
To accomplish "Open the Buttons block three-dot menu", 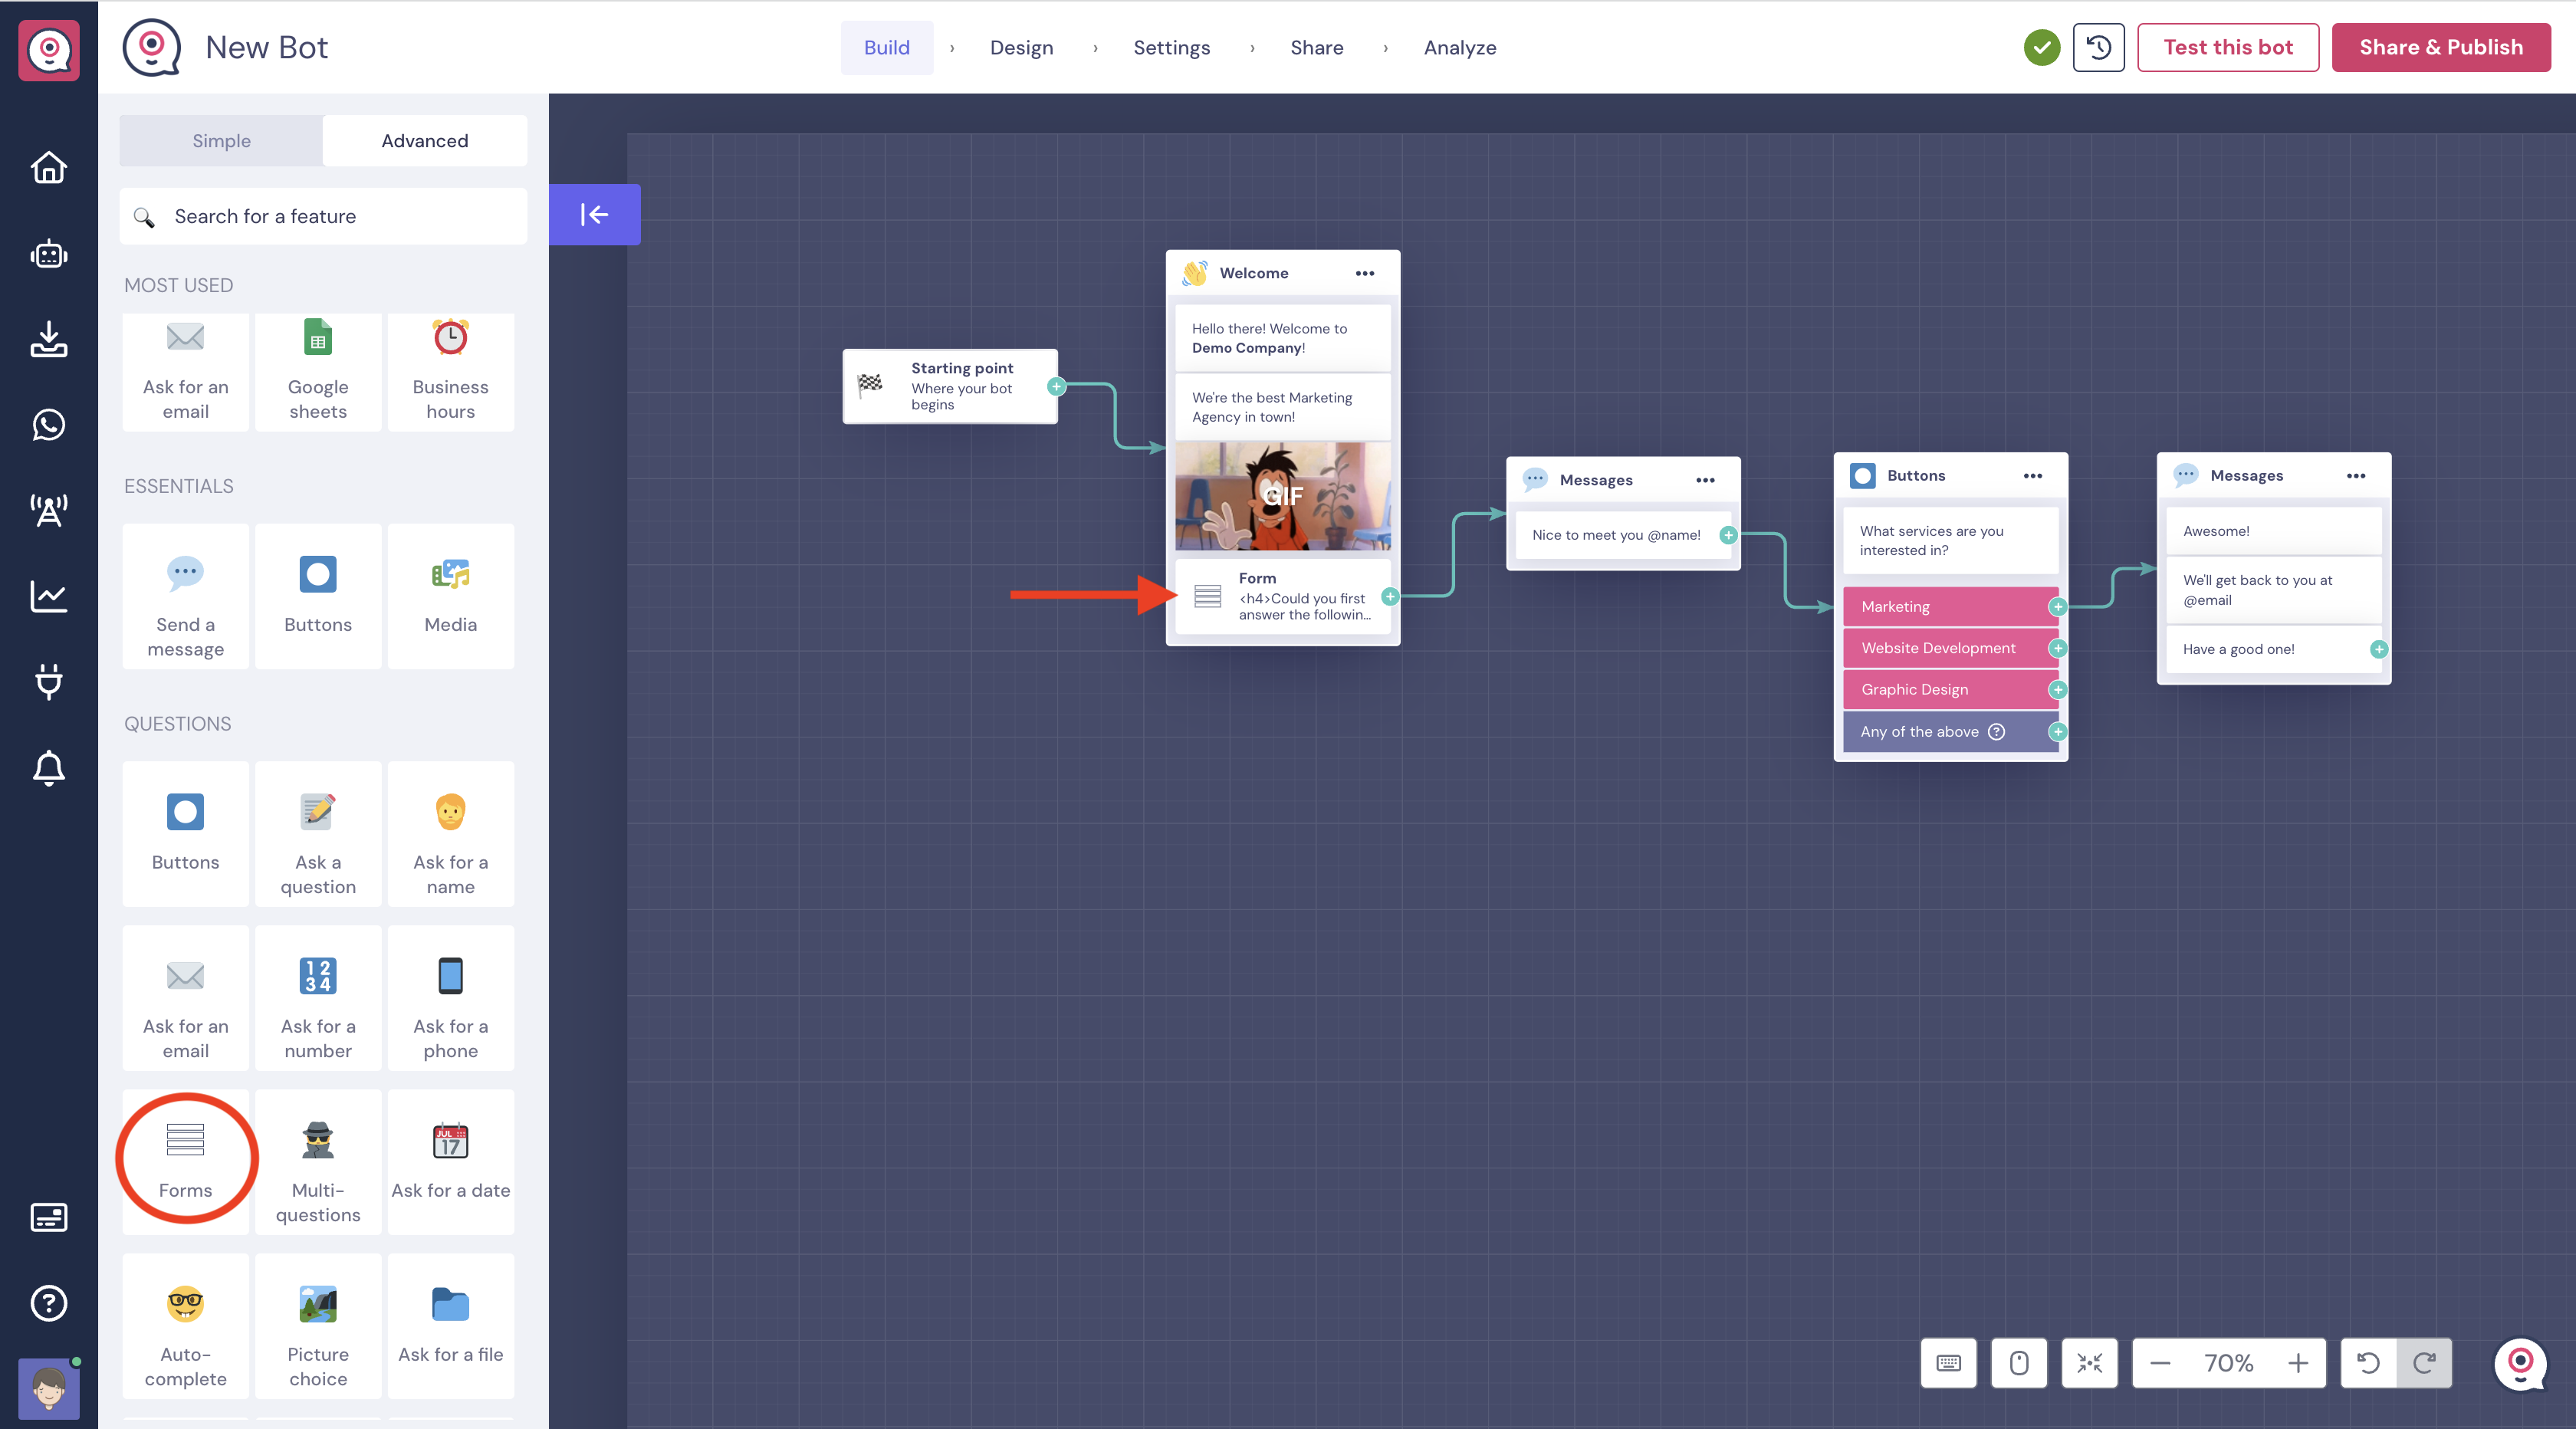I will (2033, 476).
